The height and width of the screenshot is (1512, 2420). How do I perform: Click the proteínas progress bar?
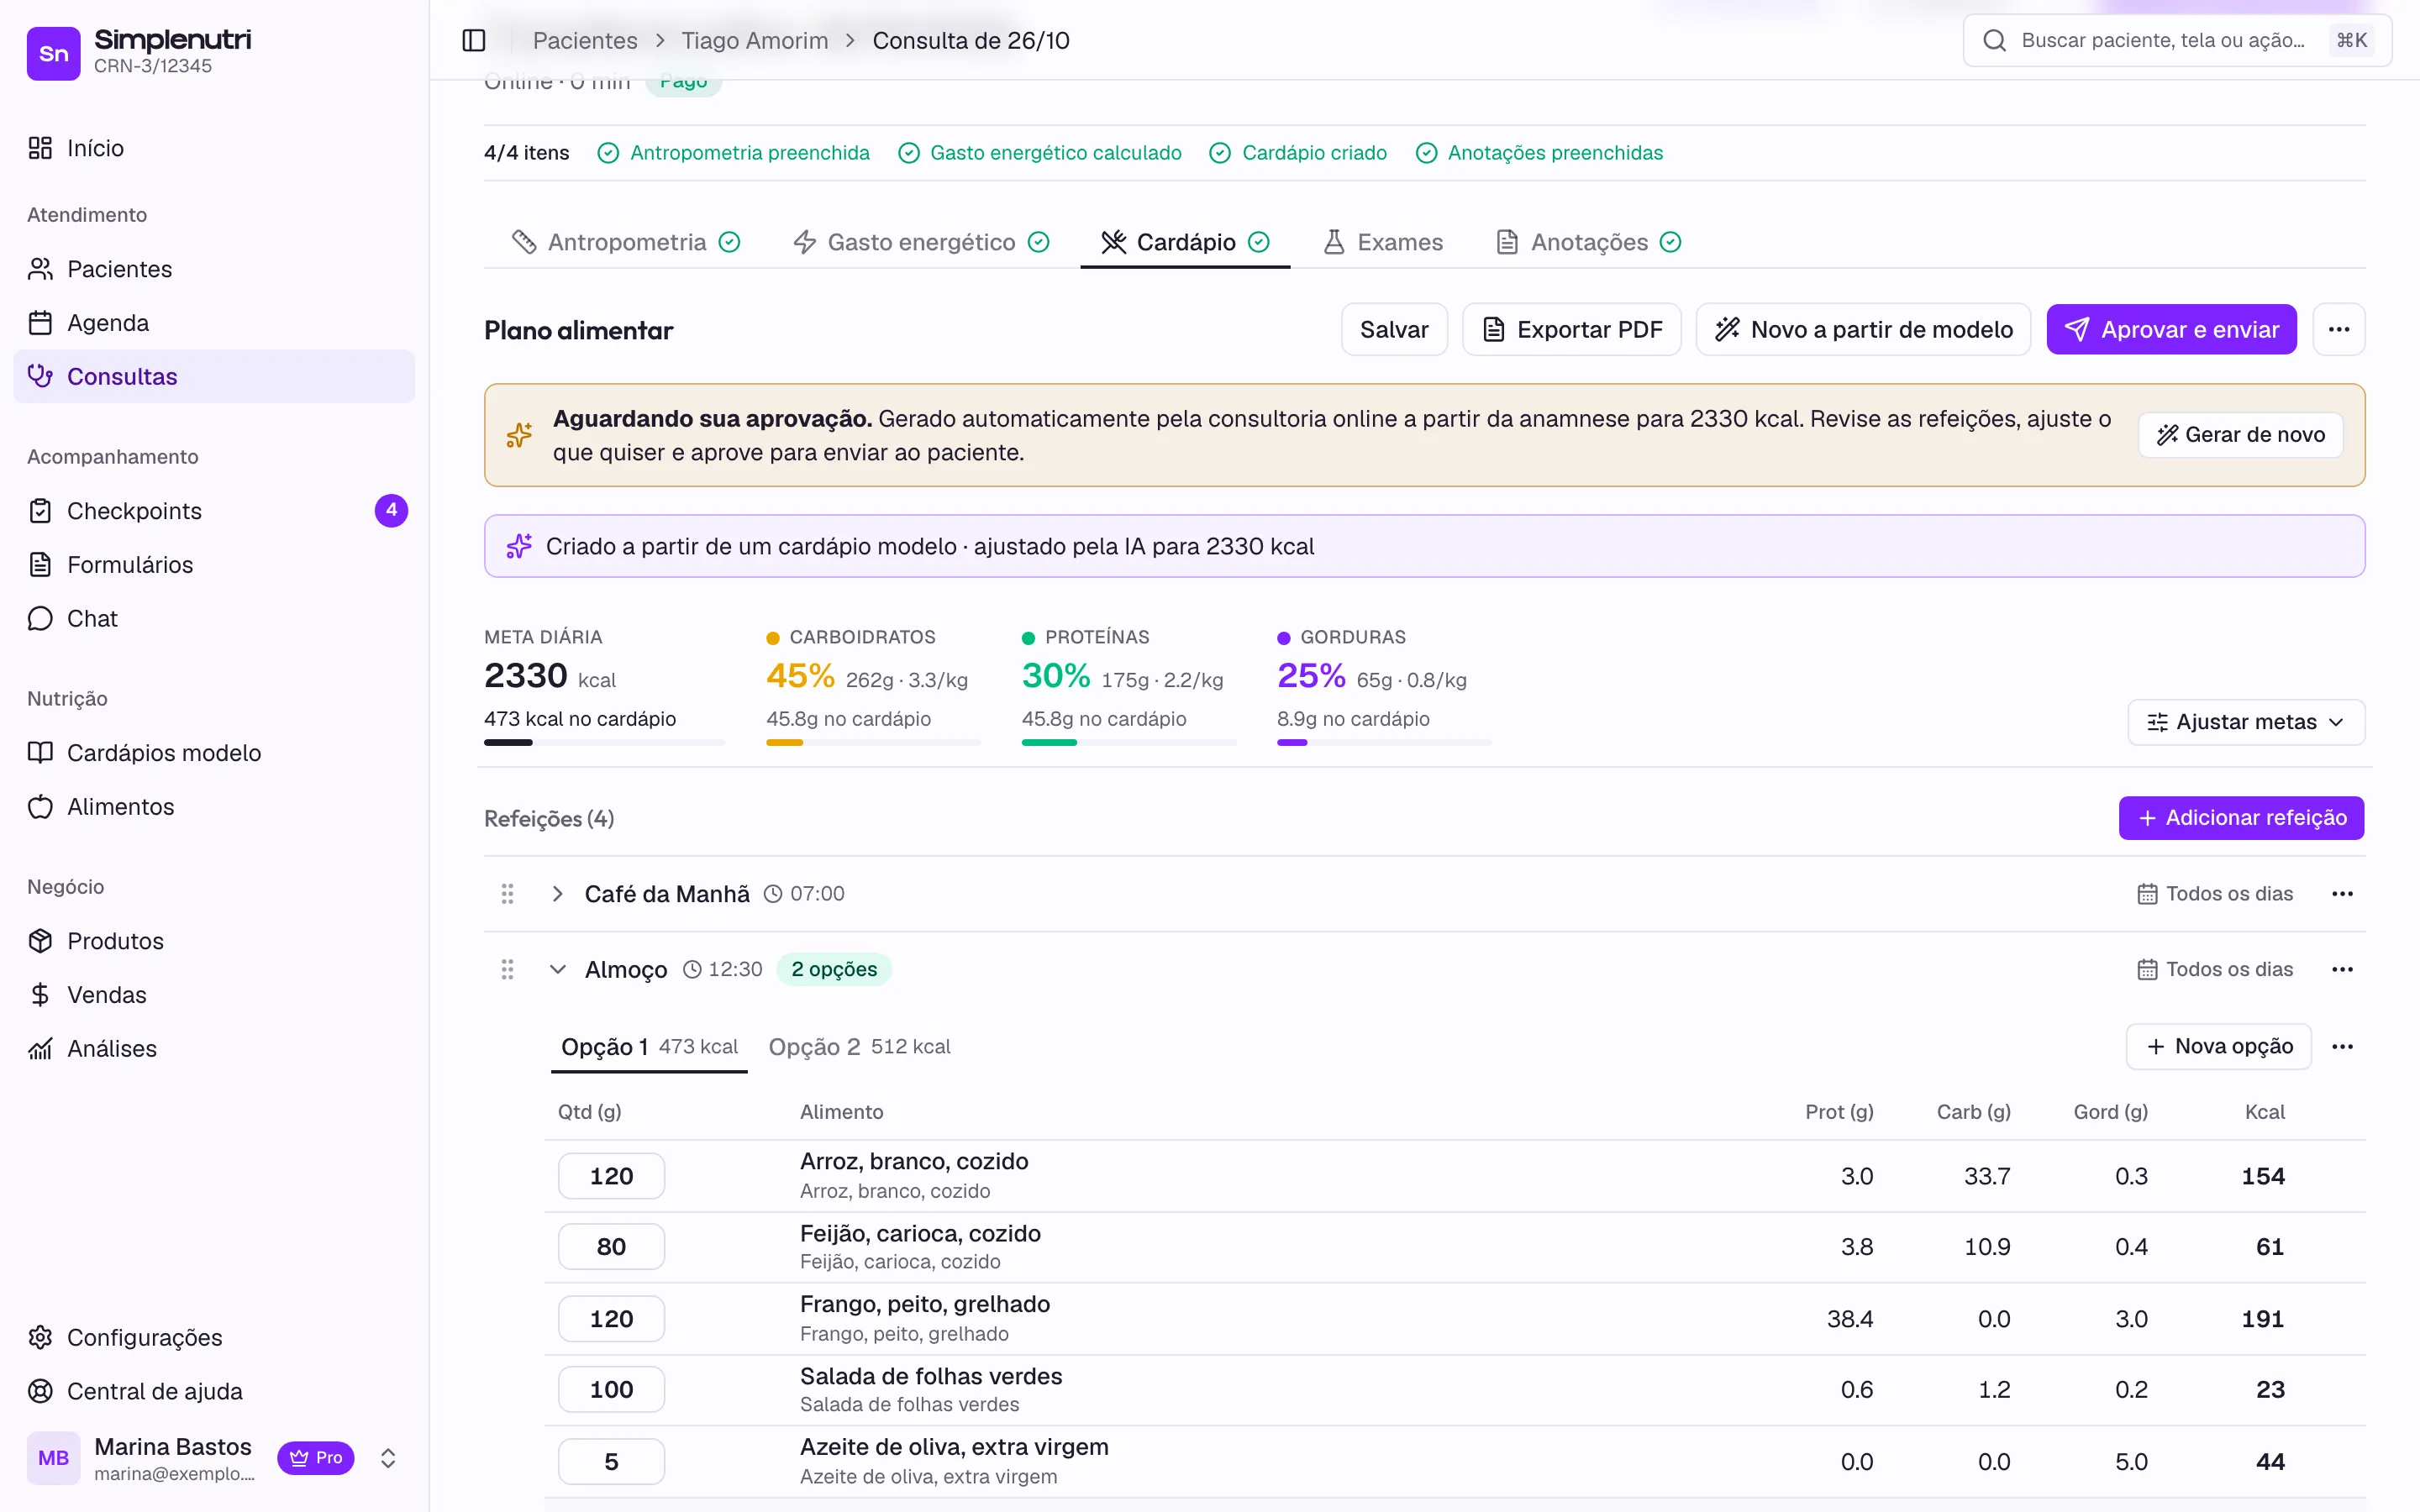click(1129, 742)
